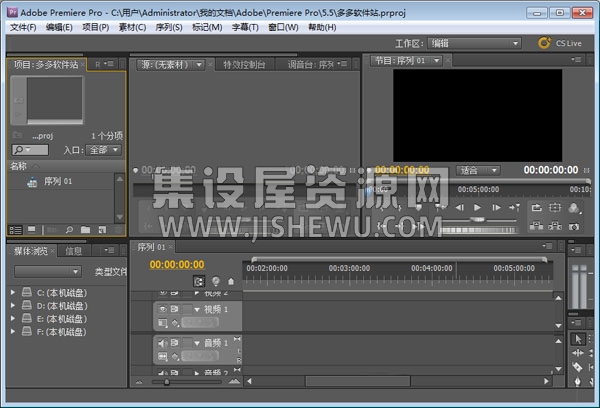Select the Selection arrow tool
Image resolution: width=600 pixels, height=408 pixels.
[578, 339]
